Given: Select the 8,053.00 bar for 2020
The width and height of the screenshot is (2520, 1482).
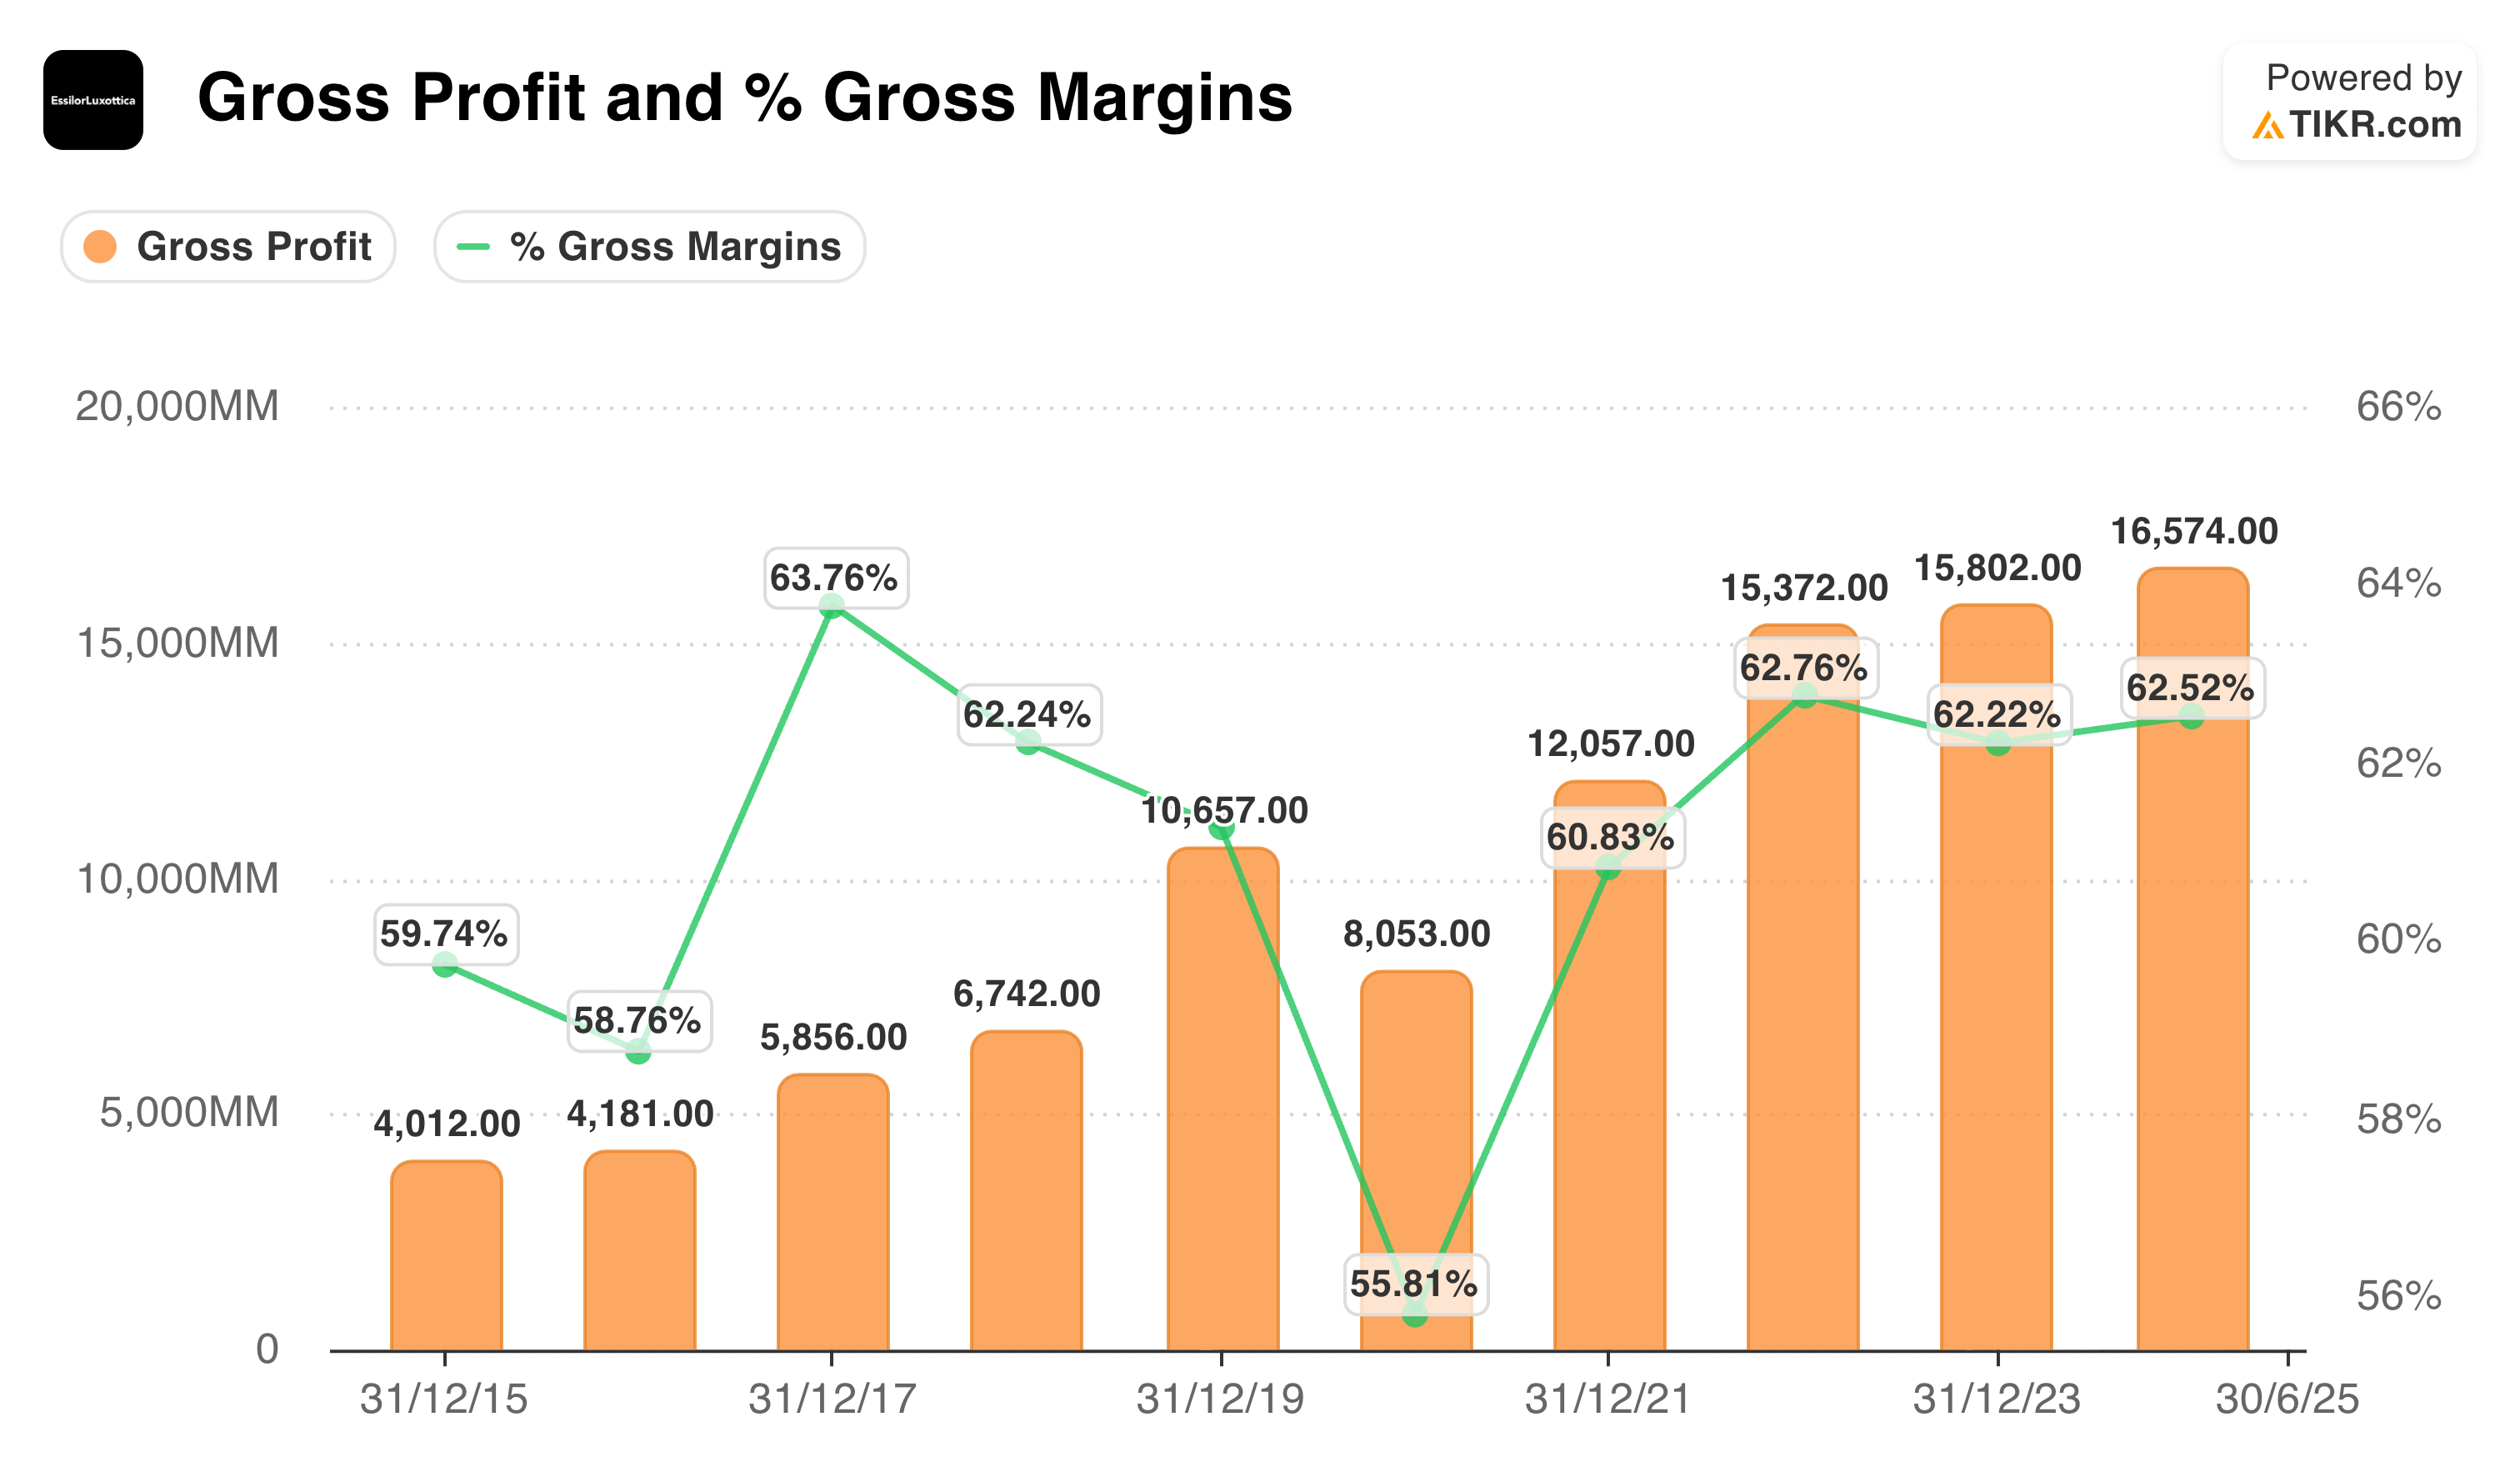Looking at the screenshot, I should (1416, 1161).
